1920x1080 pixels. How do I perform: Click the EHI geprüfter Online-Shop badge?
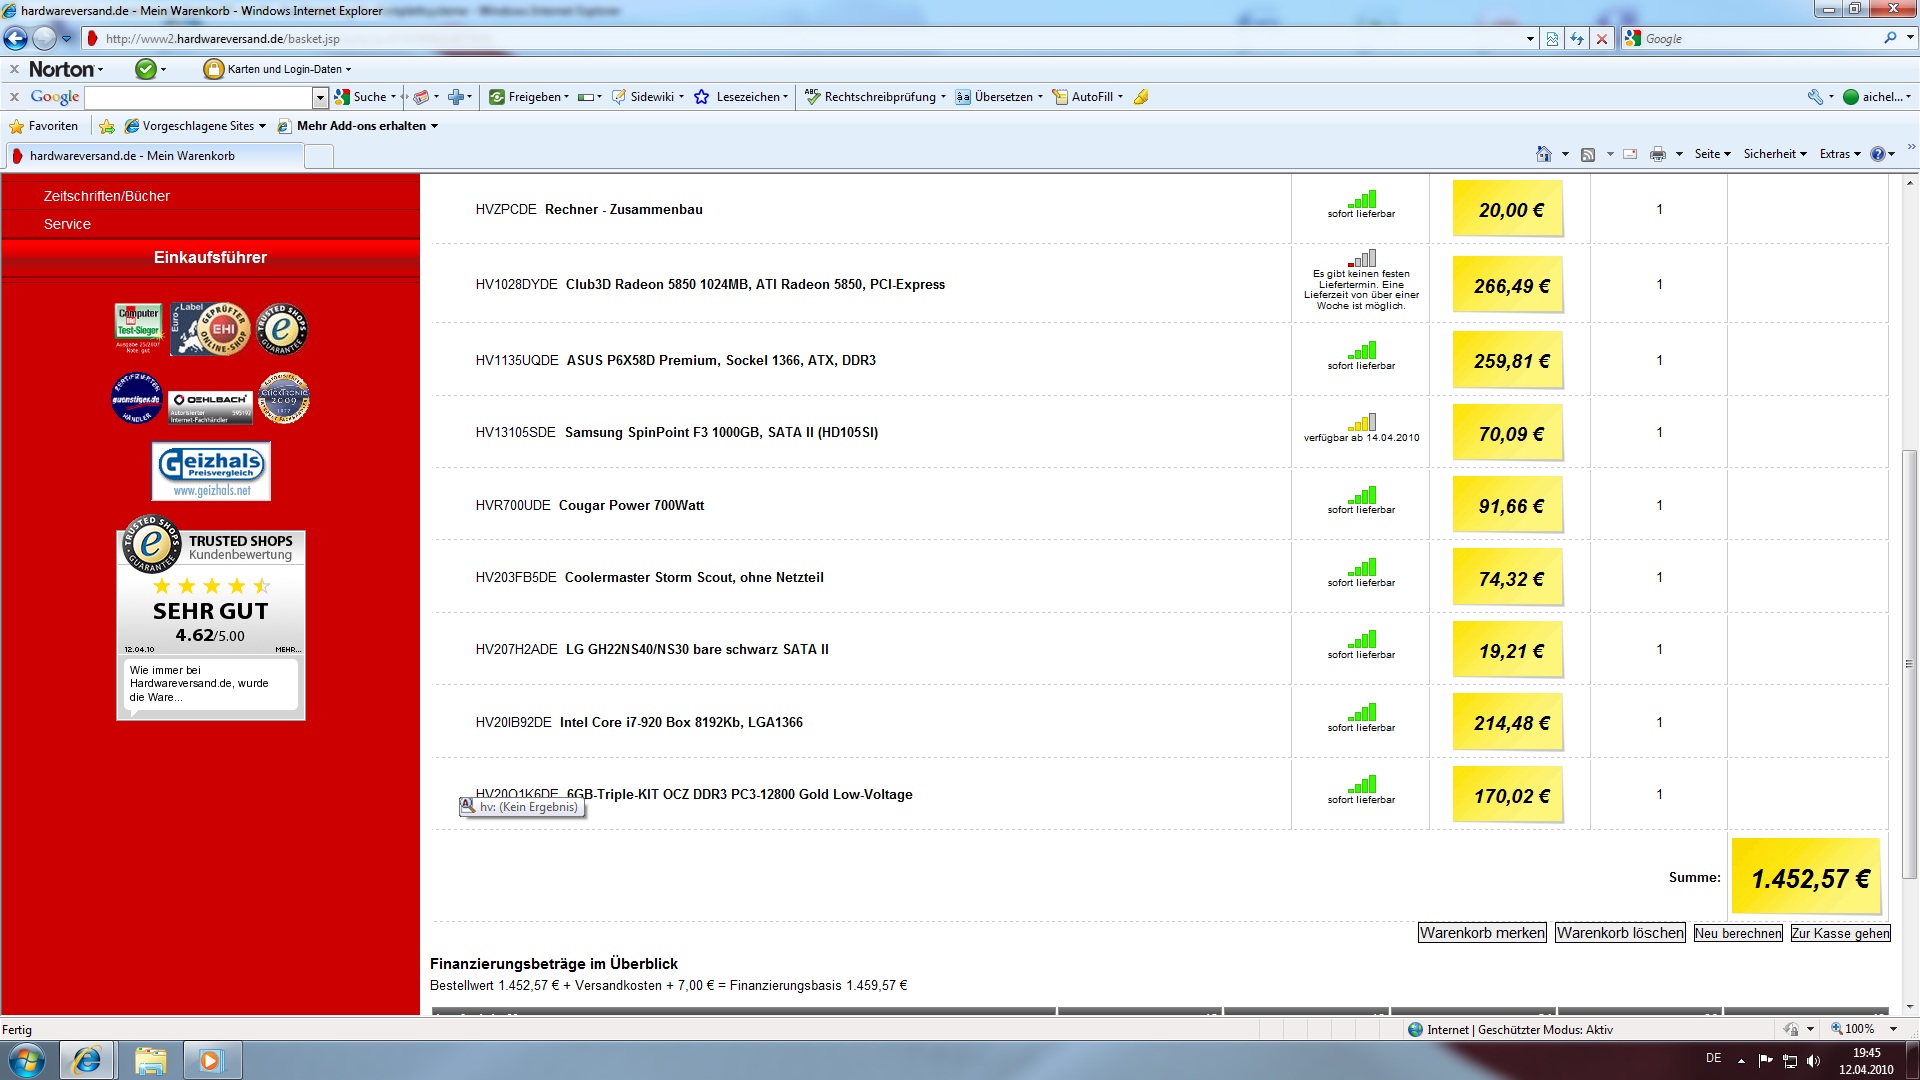210,328
